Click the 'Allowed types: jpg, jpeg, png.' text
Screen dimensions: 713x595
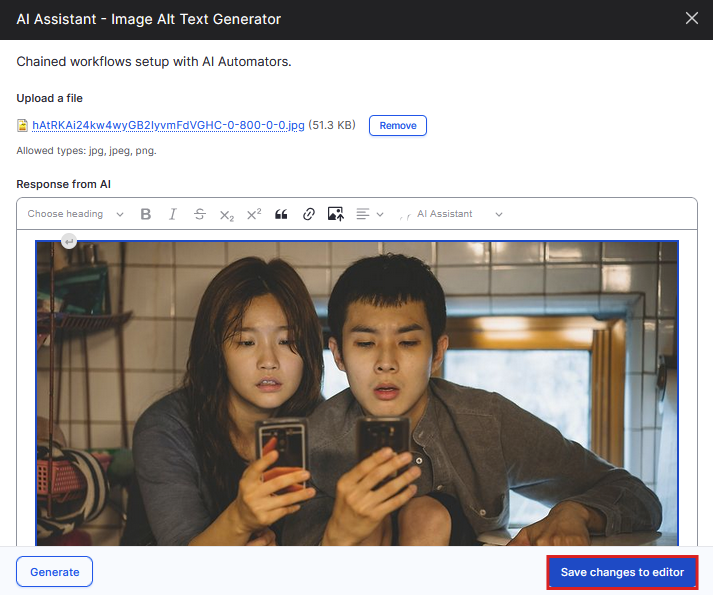(x=86, y=151)
